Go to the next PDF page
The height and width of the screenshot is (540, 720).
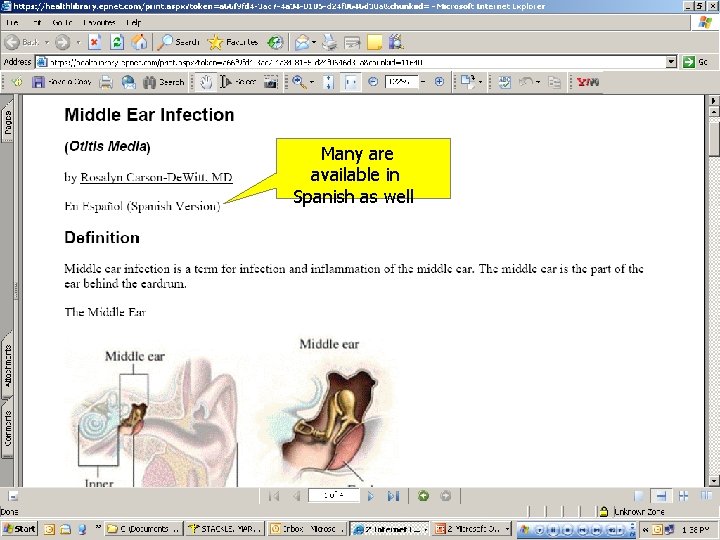click(x=371, y=496)
